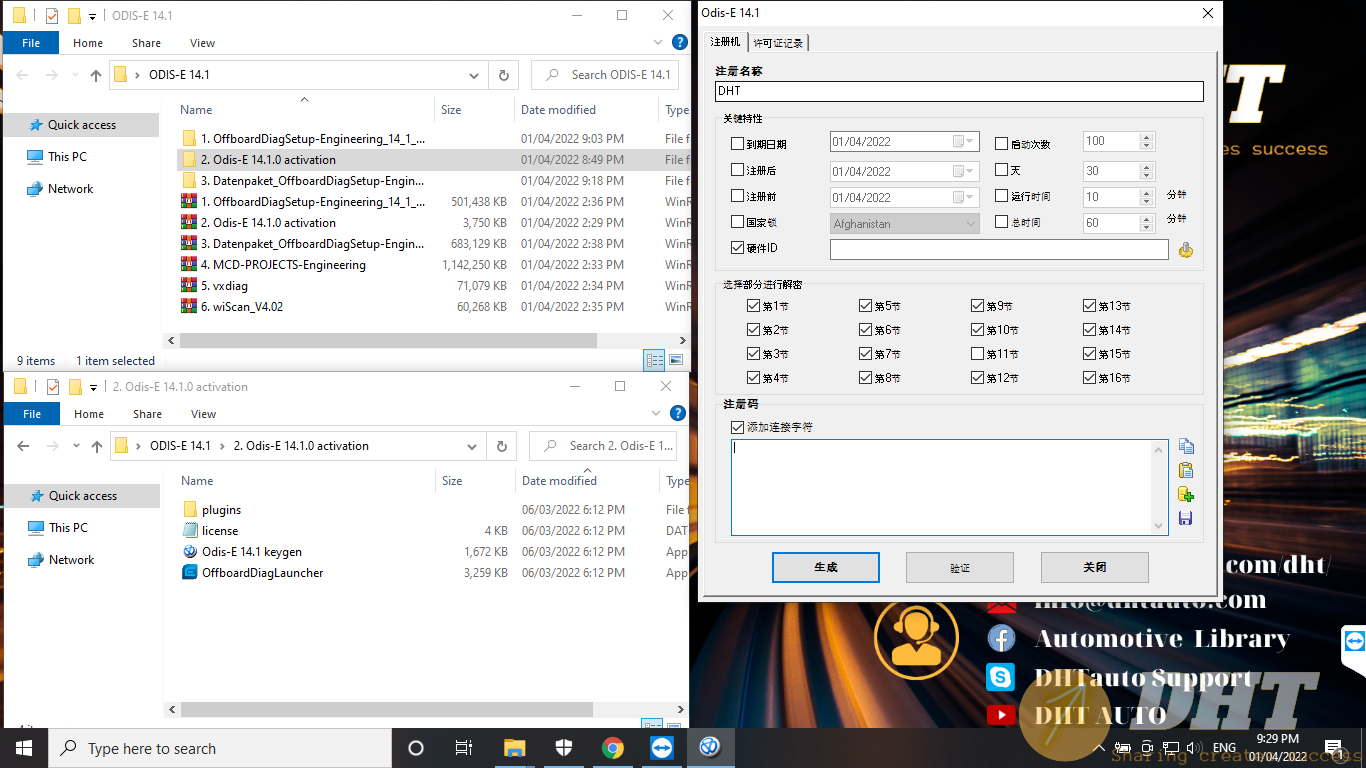
Task: Uncheck the 添加连接字符 checkbox
Action: pyautogui.click(x=738, y=427)
